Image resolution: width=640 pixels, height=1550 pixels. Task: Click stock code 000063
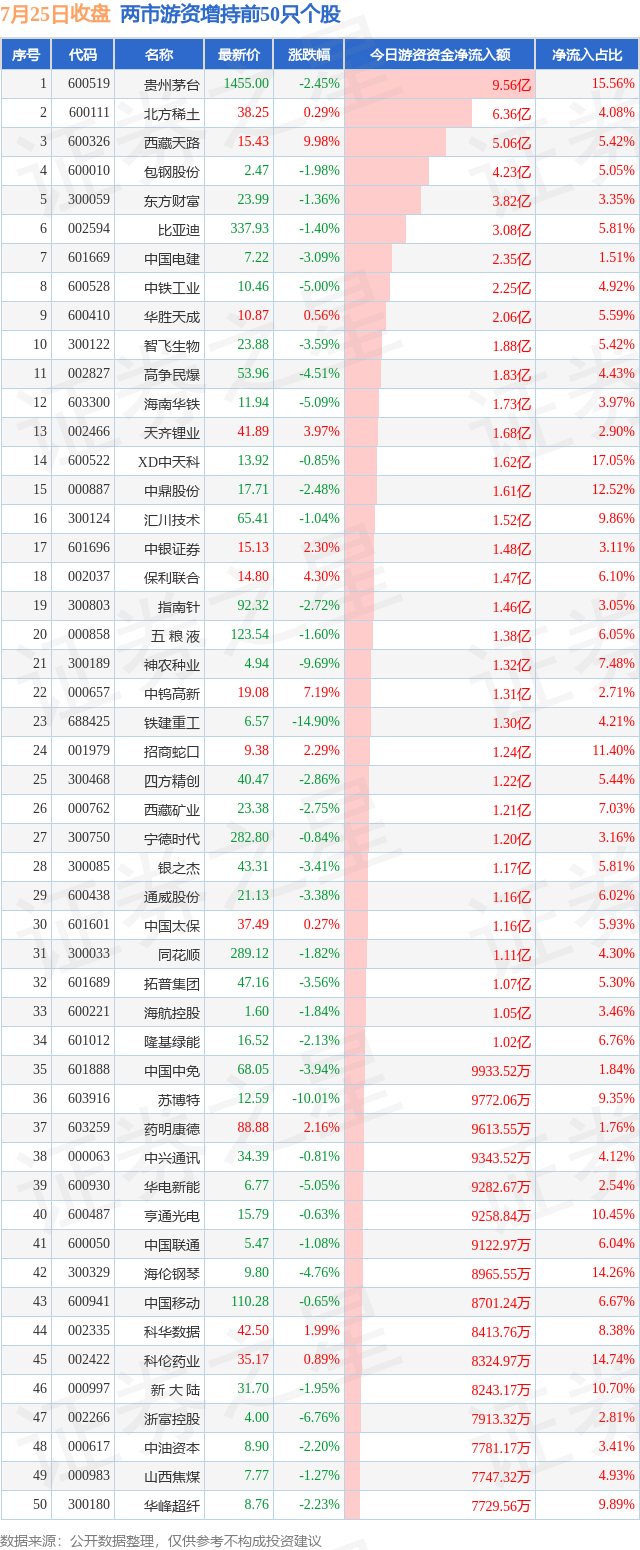point(89,1157)
